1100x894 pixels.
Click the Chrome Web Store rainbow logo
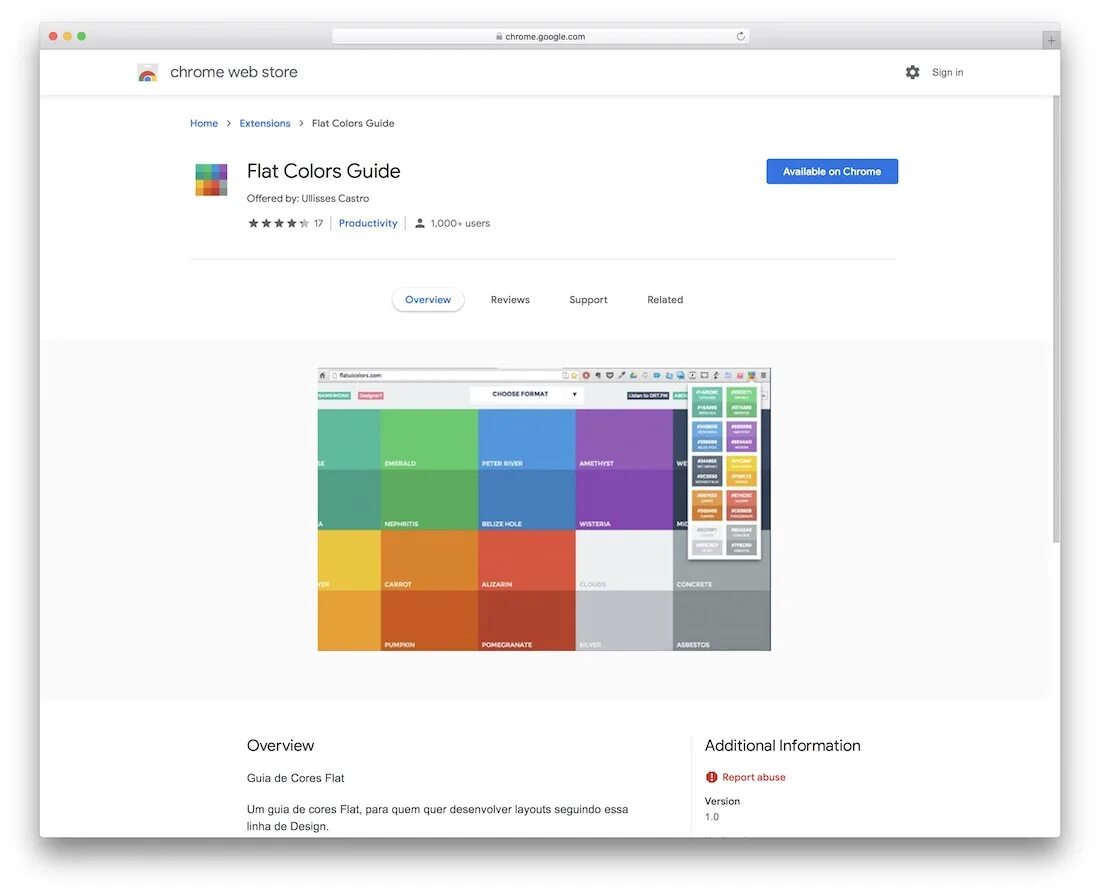pos(147,72)
